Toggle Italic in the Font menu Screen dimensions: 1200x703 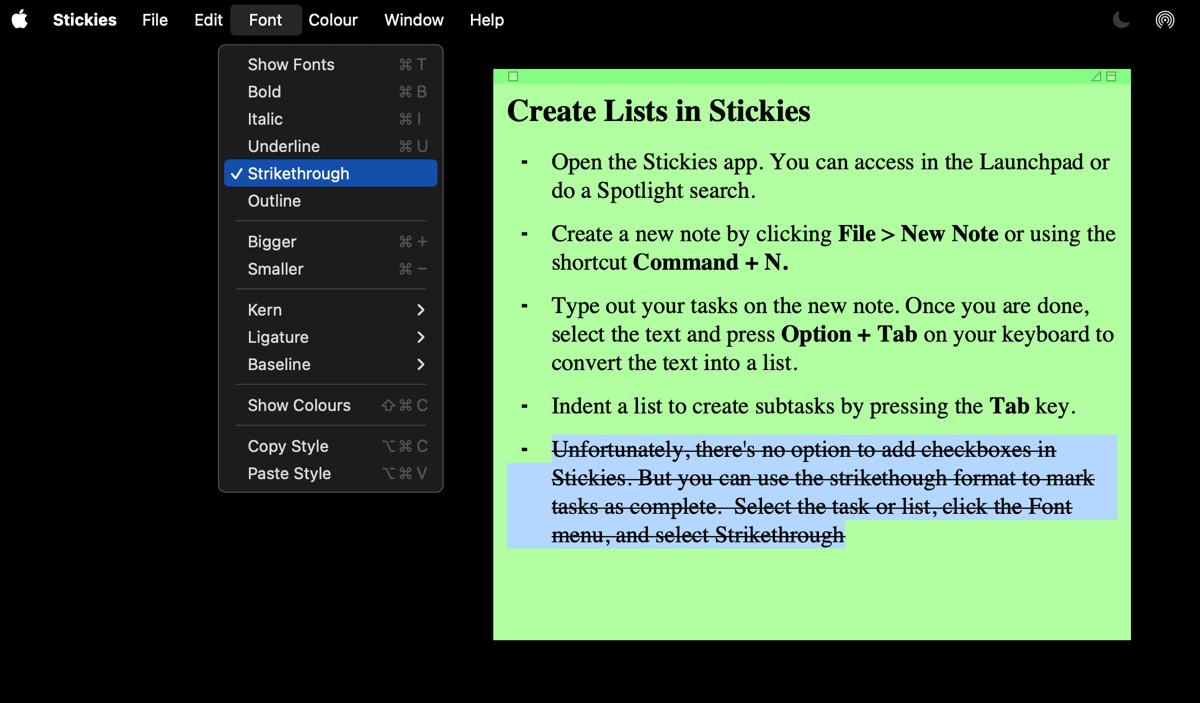pos(331,119)
